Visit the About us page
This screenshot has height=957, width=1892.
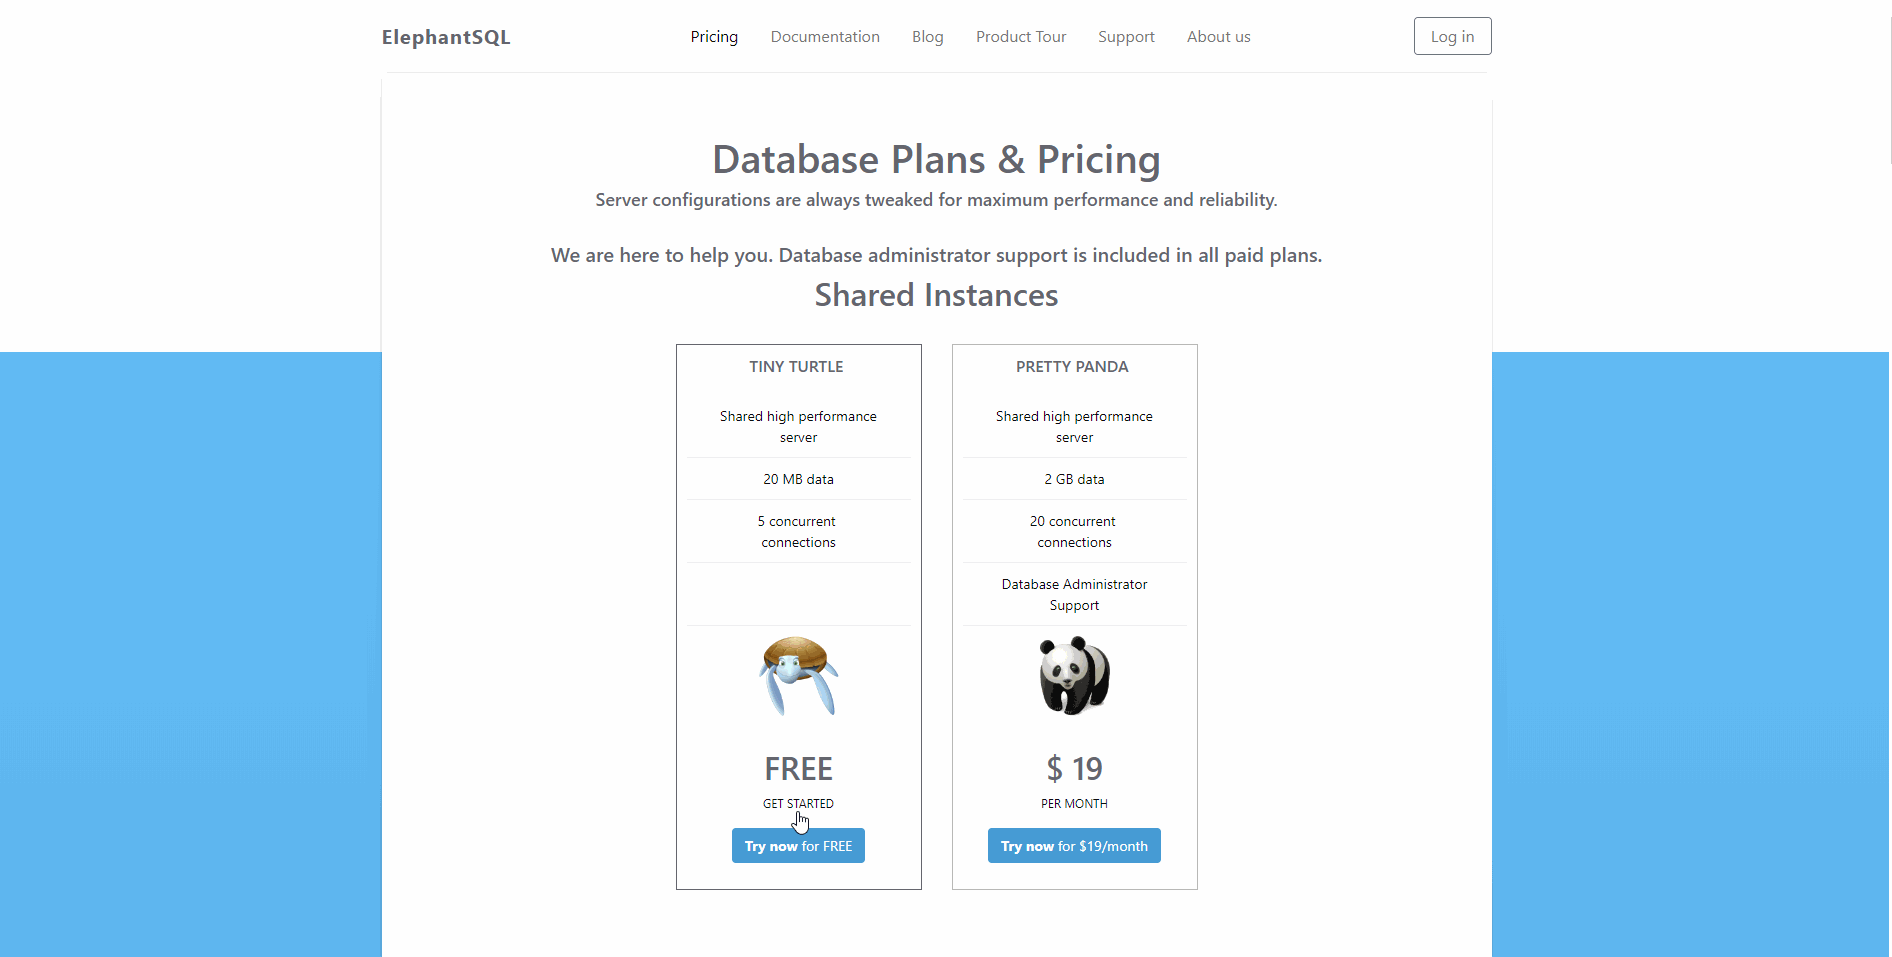coord(1218,36)
